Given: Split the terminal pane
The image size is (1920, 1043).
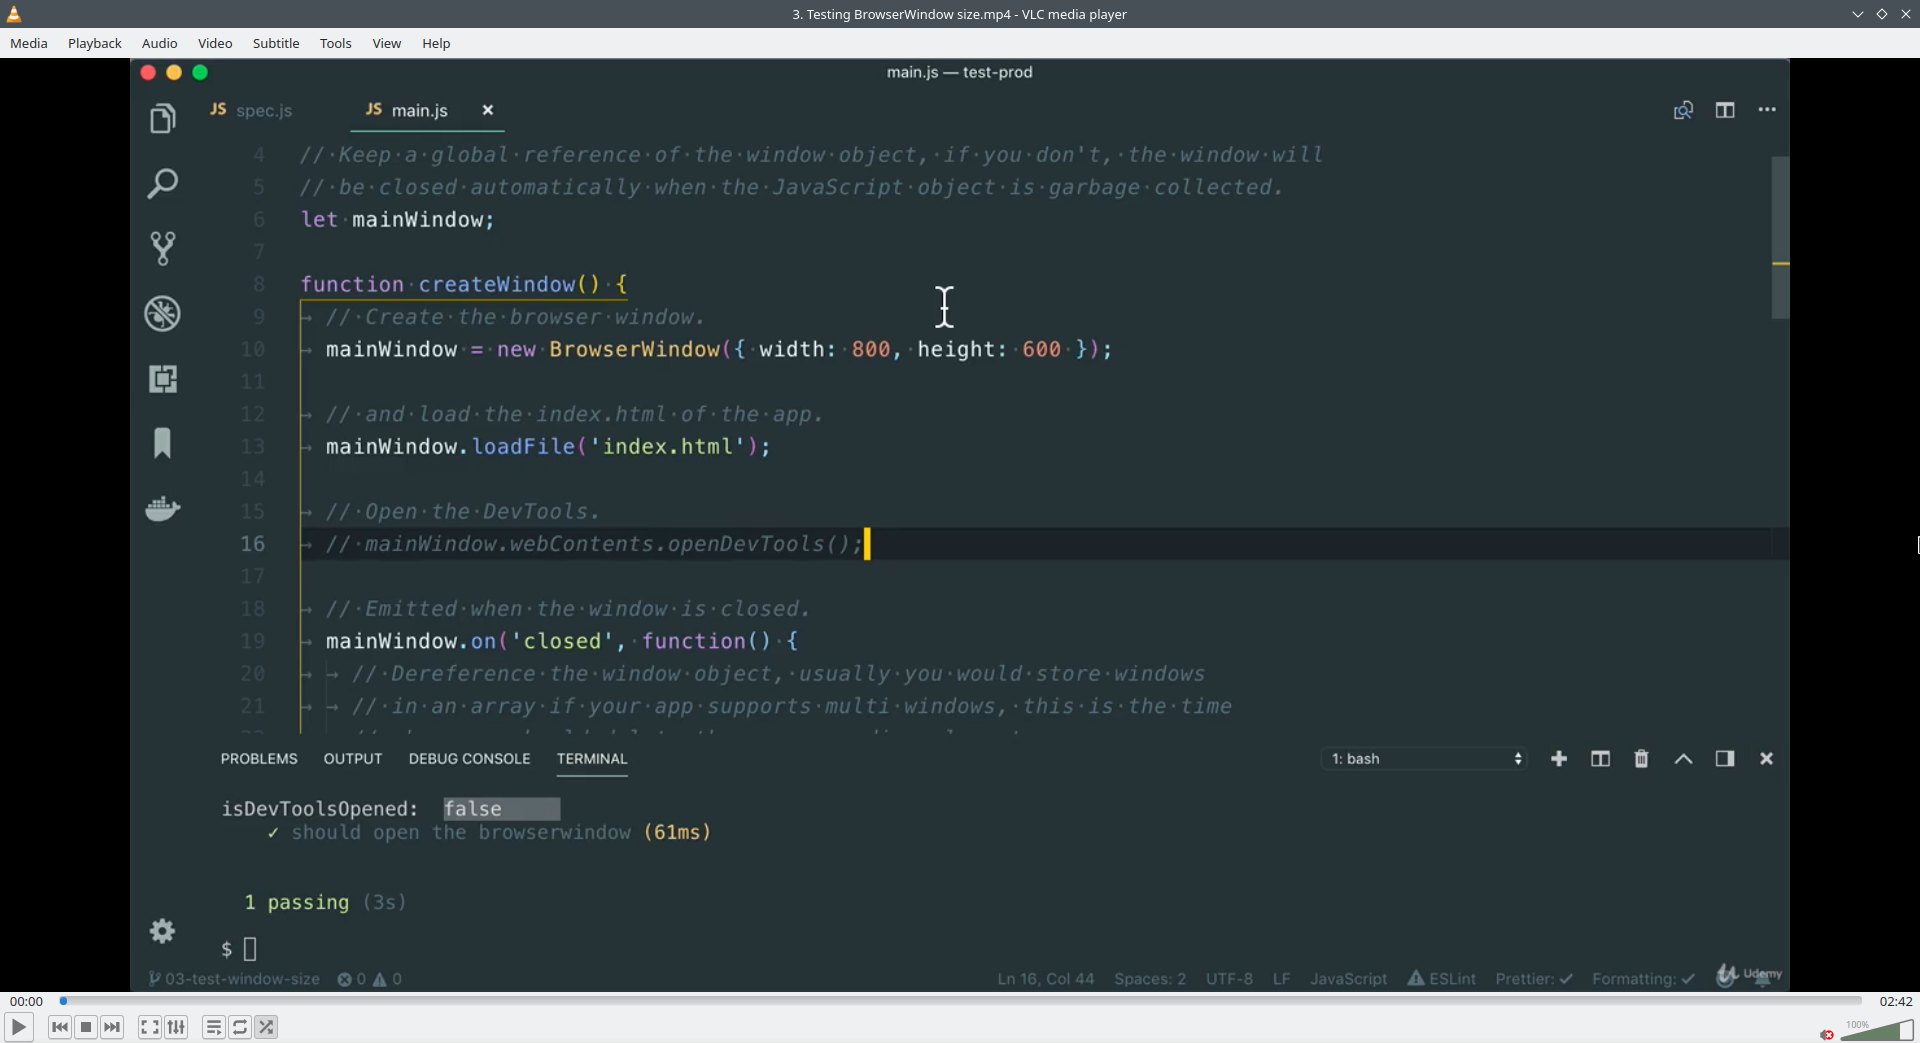Looking at the screenshot, I should coord(1600,759).
